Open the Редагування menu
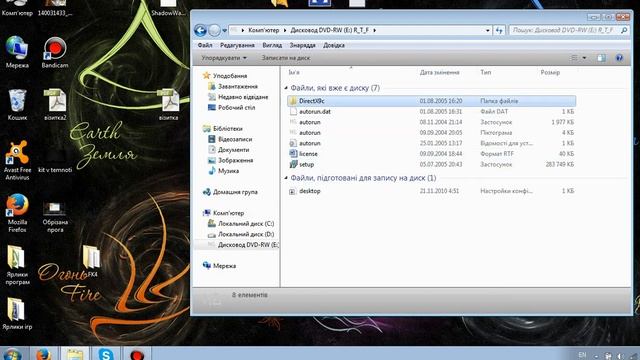Screen dimensions: 640x360 click(x=237, y=45)
